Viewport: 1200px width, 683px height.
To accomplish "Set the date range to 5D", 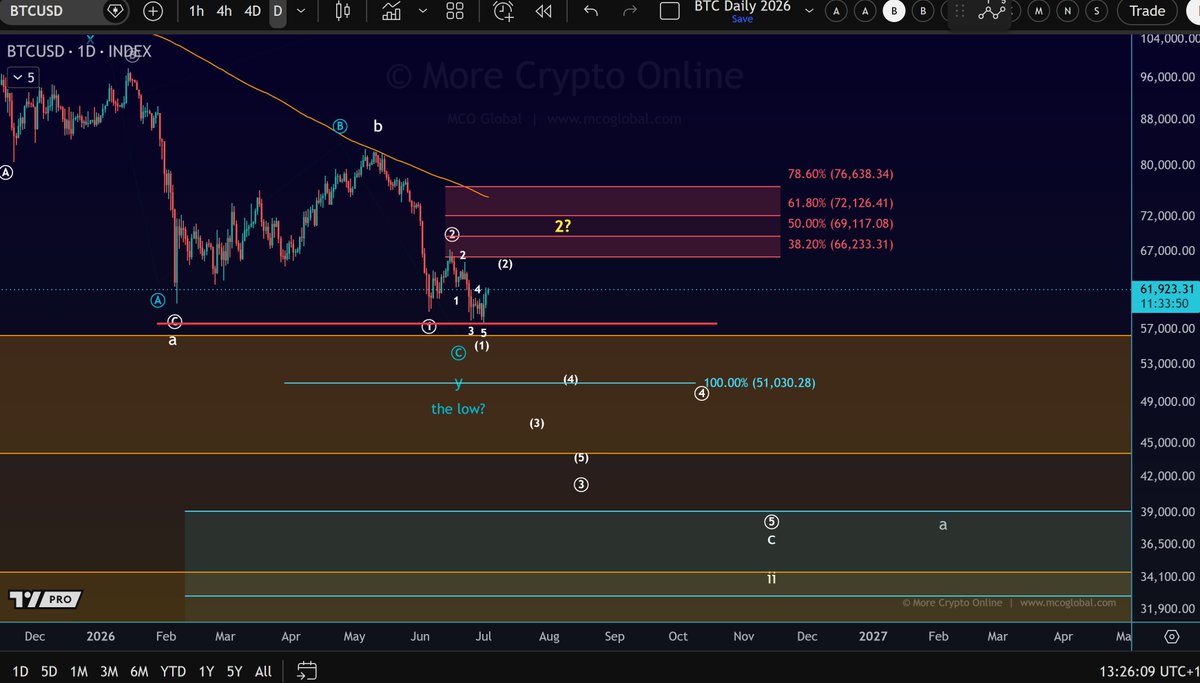I will [49, 671].
